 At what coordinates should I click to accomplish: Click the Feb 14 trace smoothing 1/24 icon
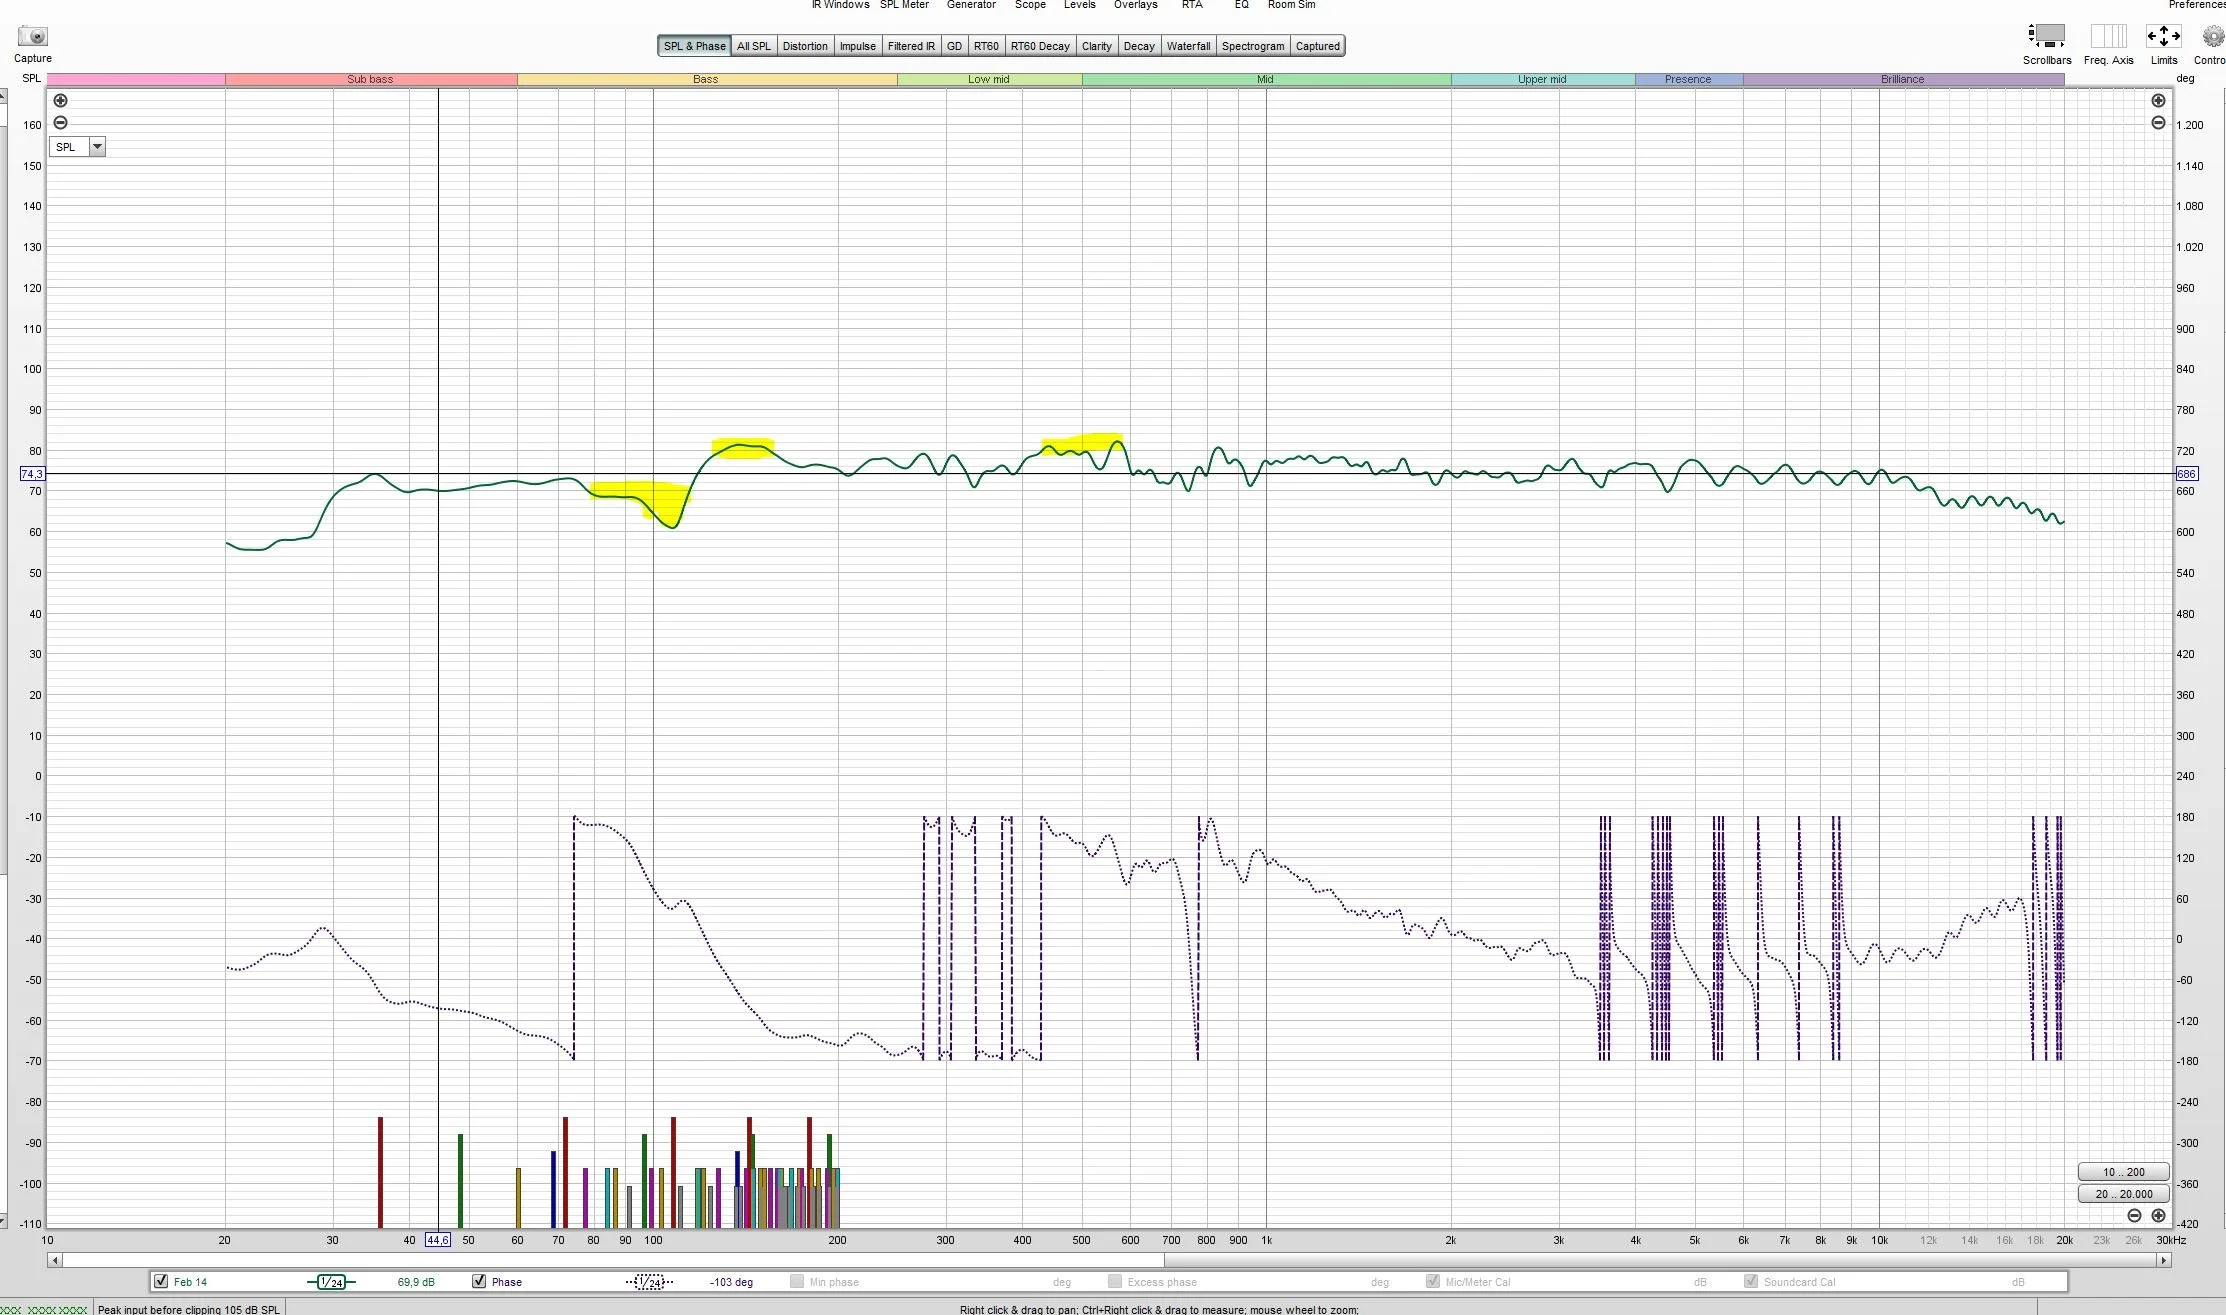pyautogui.click(x=331, y=1282)
